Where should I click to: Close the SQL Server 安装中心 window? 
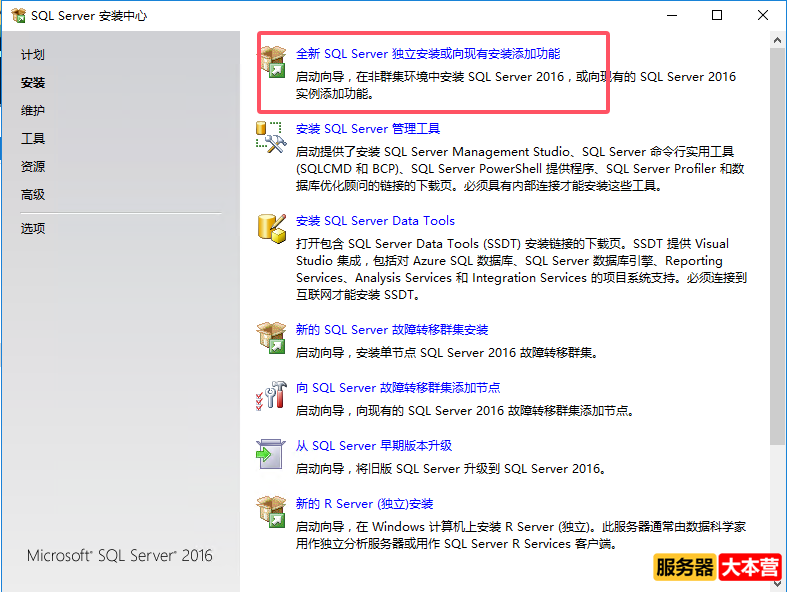coord(763,16)
